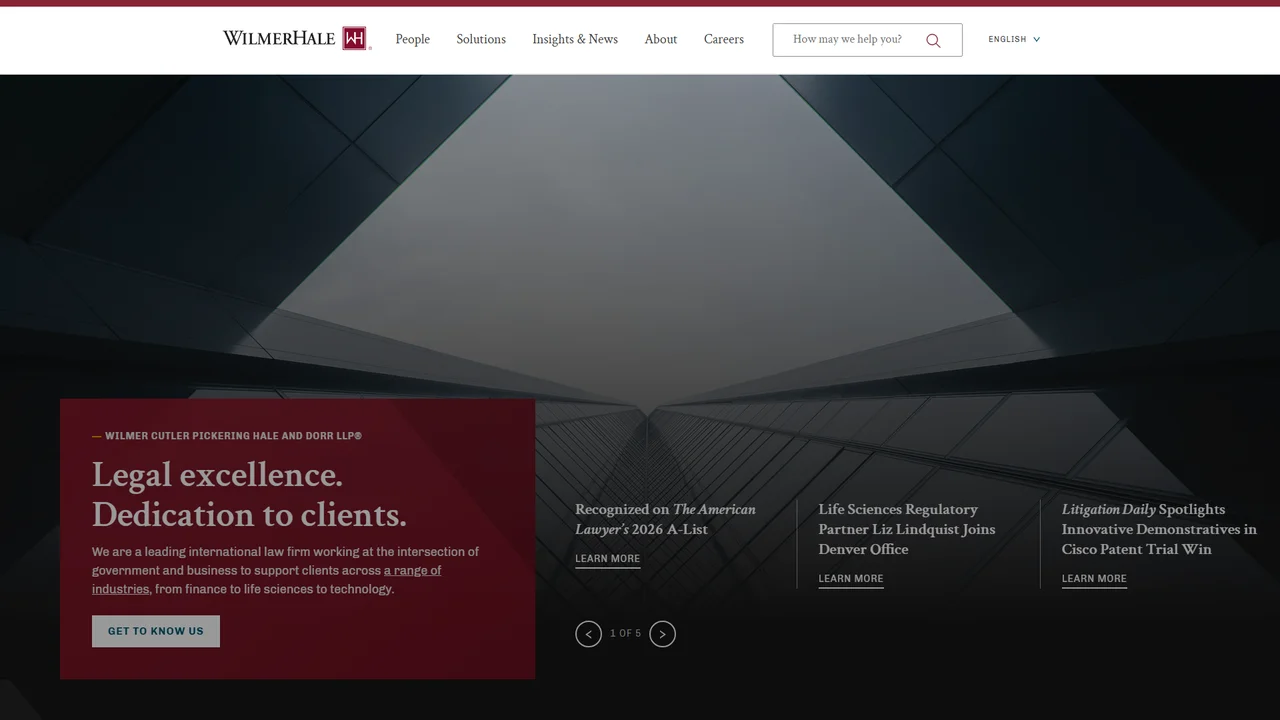Click the 'Legal excellence. Dedication to clients.' heading

tap(249, 494)
